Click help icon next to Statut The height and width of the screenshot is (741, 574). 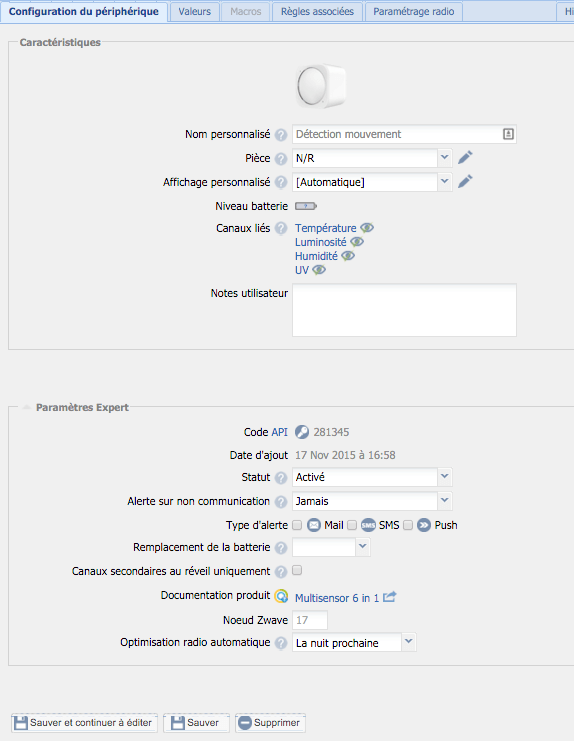[x=281, y=478]
